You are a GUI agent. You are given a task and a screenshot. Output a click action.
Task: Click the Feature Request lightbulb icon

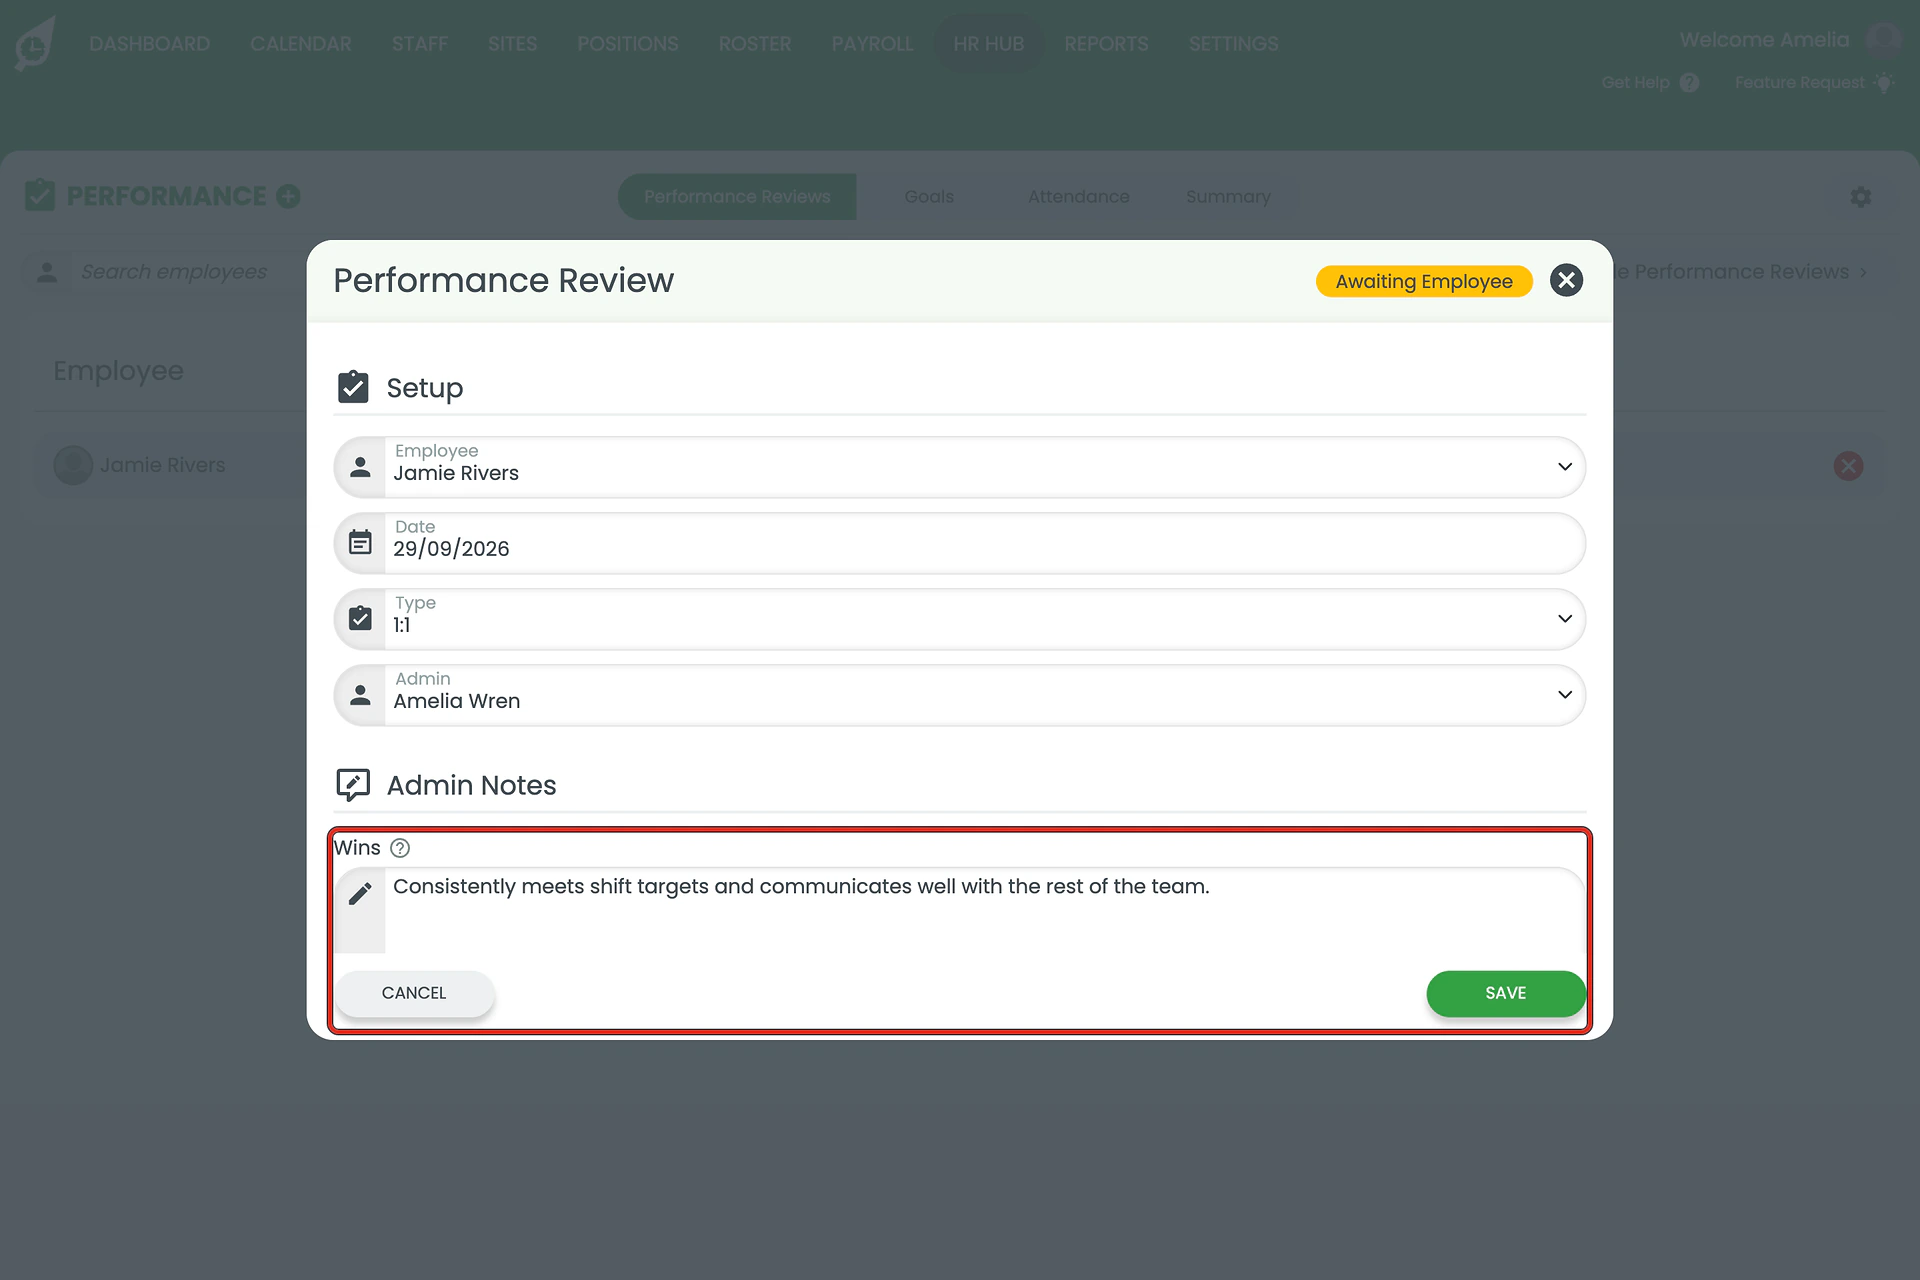click(x=1884, y=83)
